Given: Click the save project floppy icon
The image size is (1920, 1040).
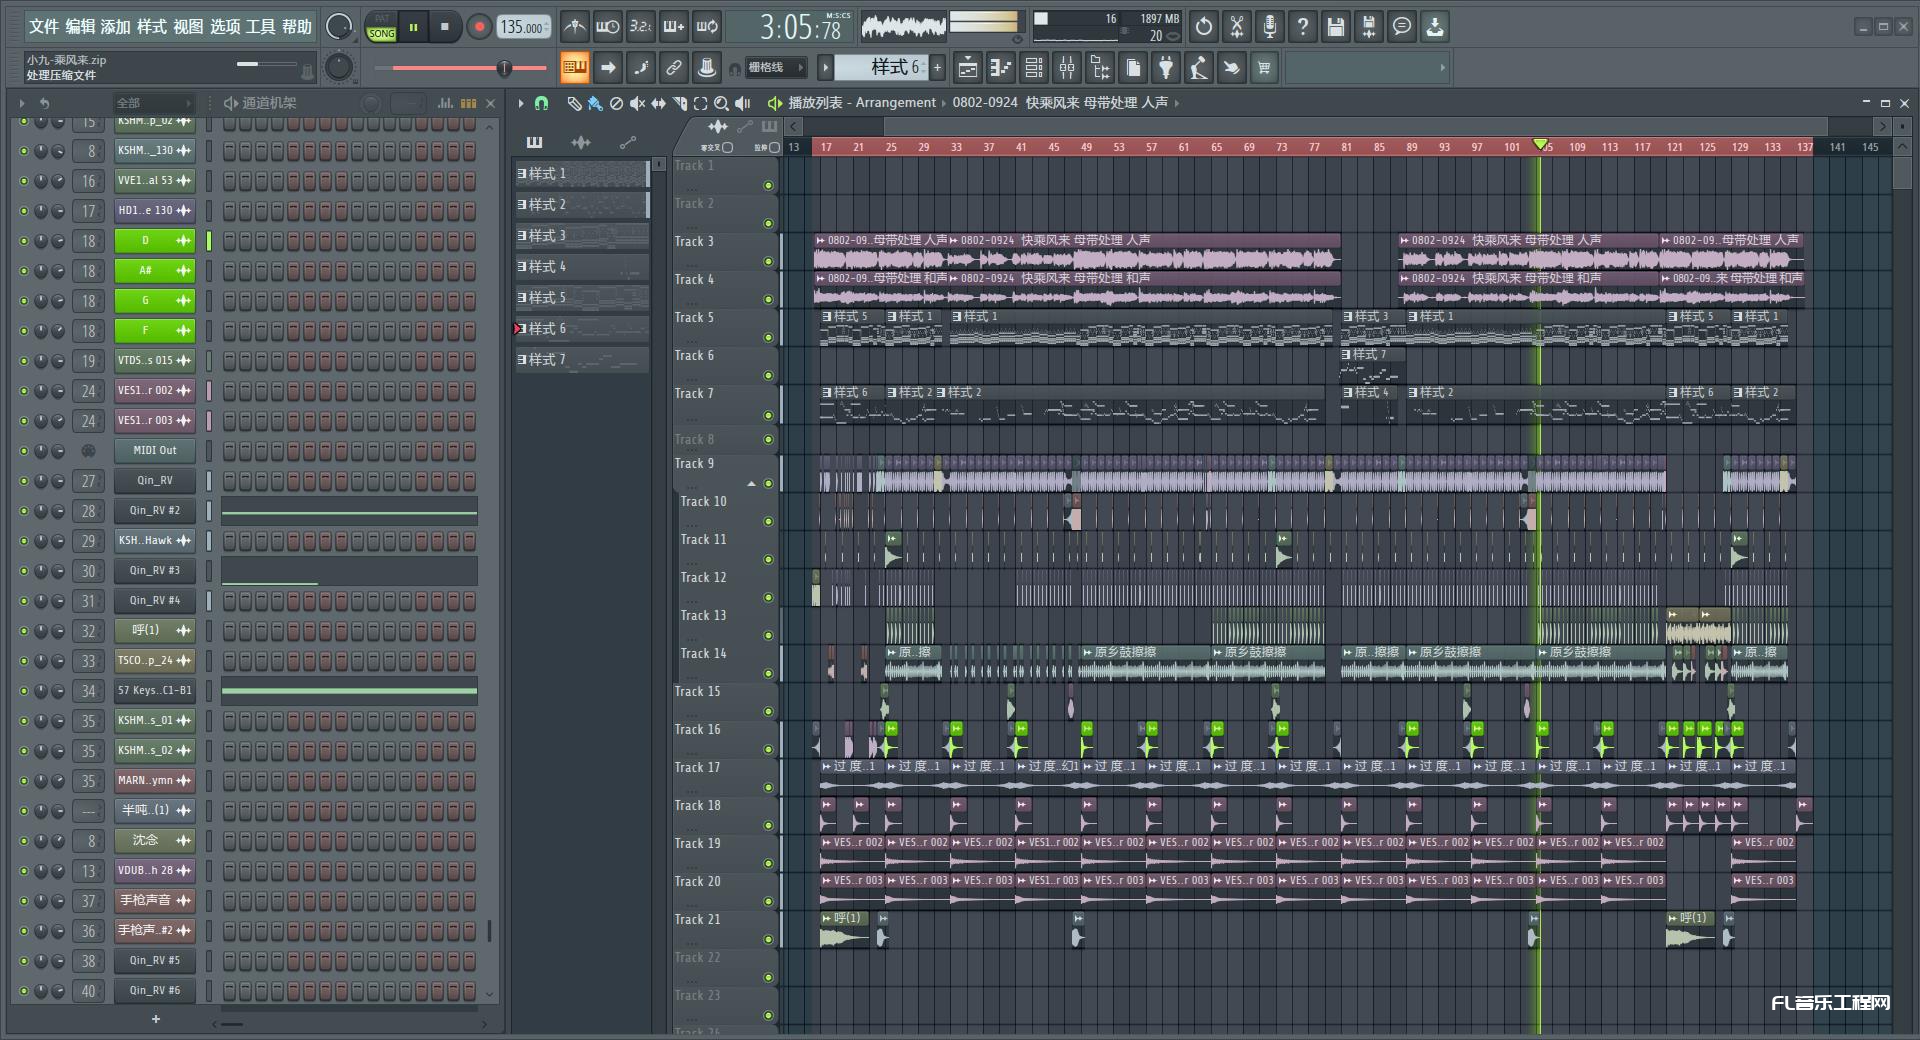Looking at the screenshot, I should click(1336, 27).
